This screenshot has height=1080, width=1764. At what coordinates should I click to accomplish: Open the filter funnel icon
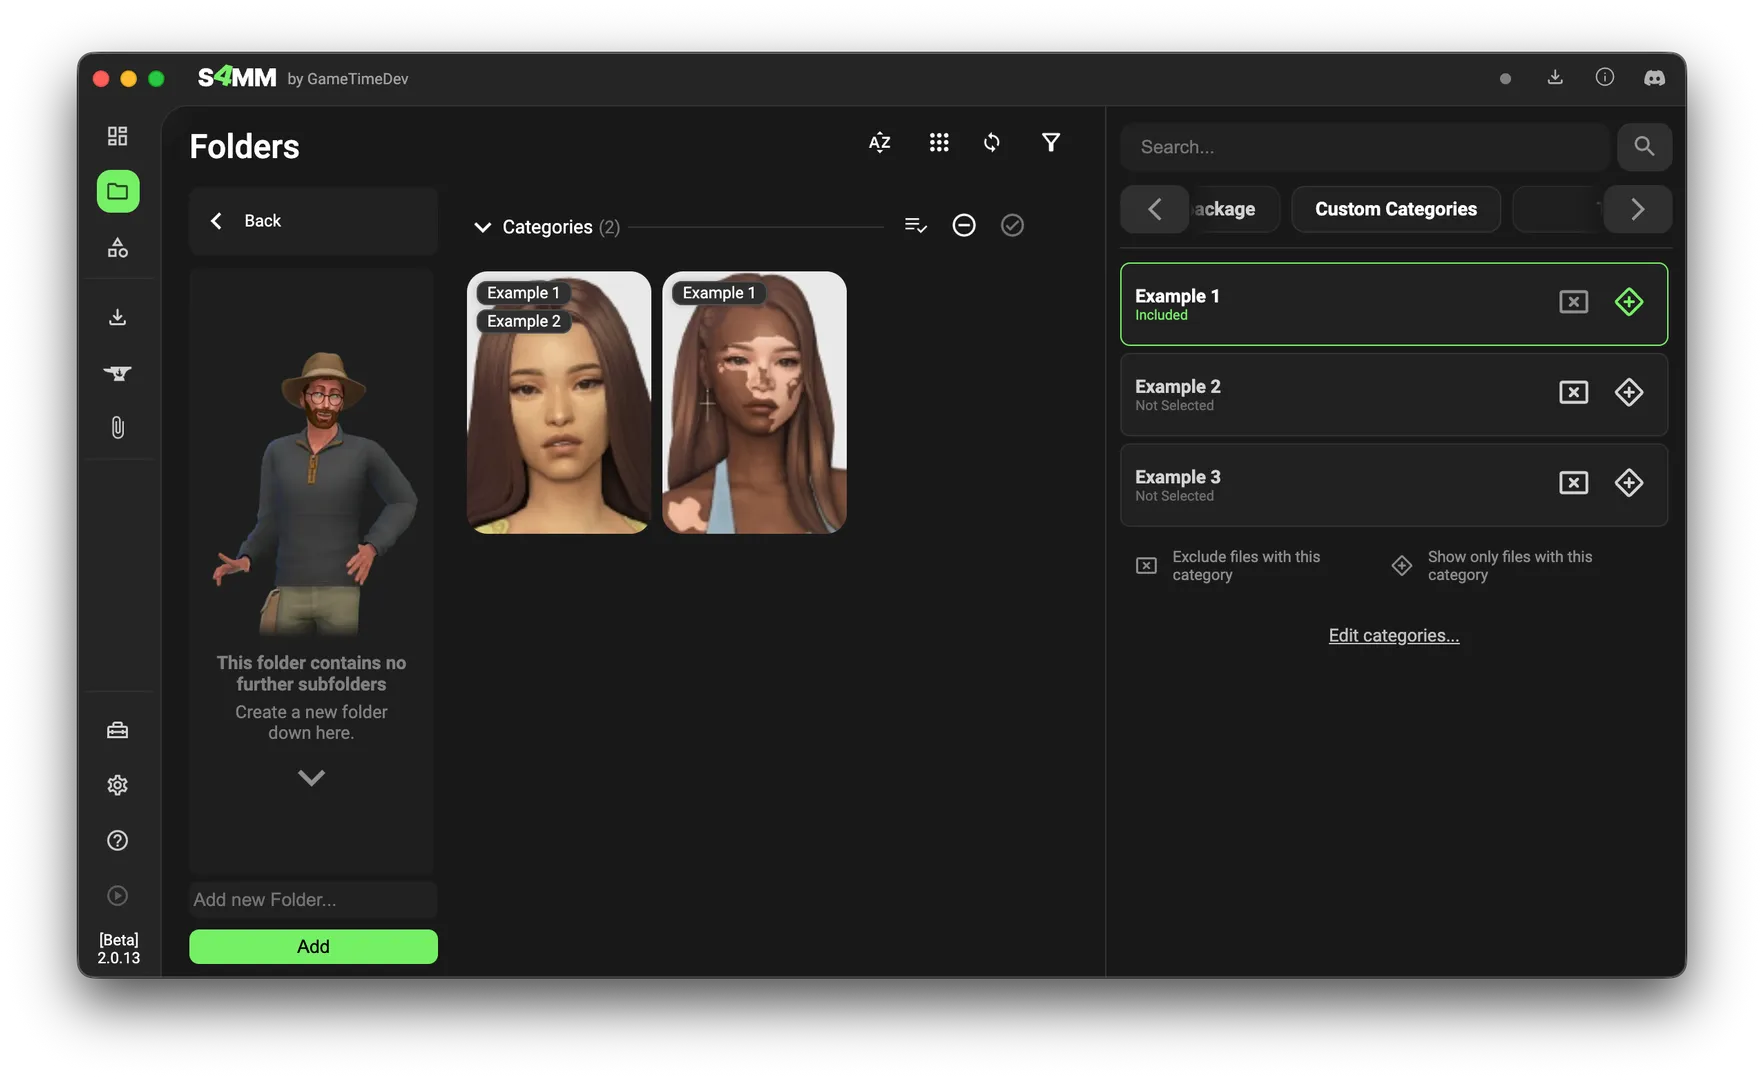tap(1051, 143)
